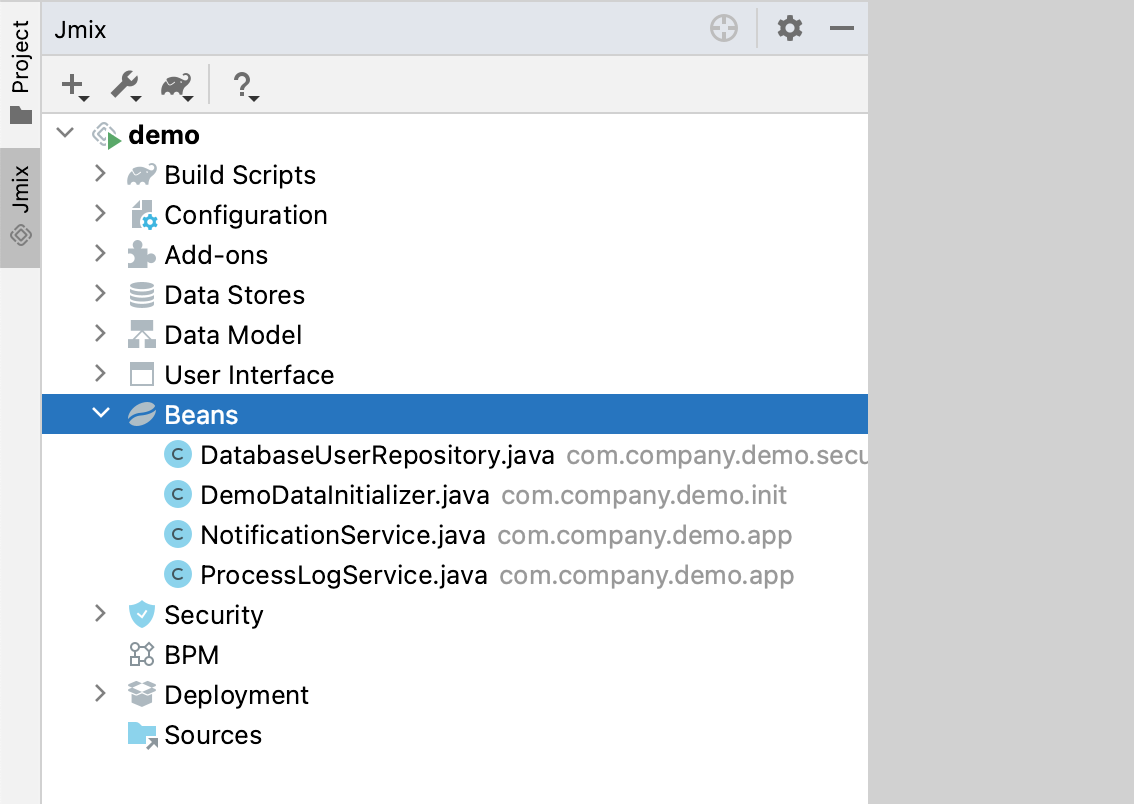
Task: Select DatabaseUserRepository.java
Action: coord(378,455)
